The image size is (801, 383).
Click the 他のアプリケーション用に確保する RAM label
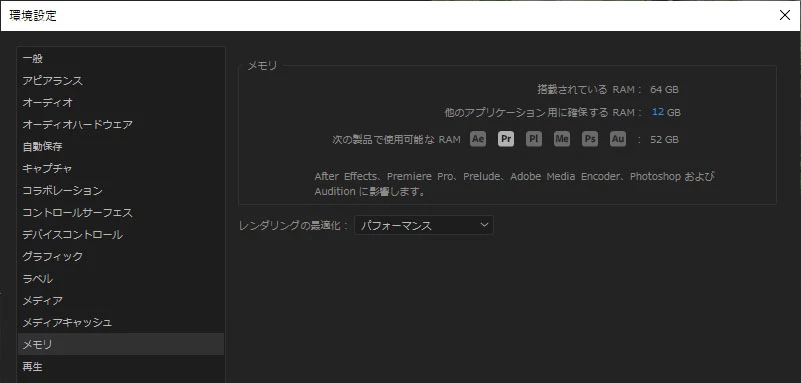[x=543, y=112]
